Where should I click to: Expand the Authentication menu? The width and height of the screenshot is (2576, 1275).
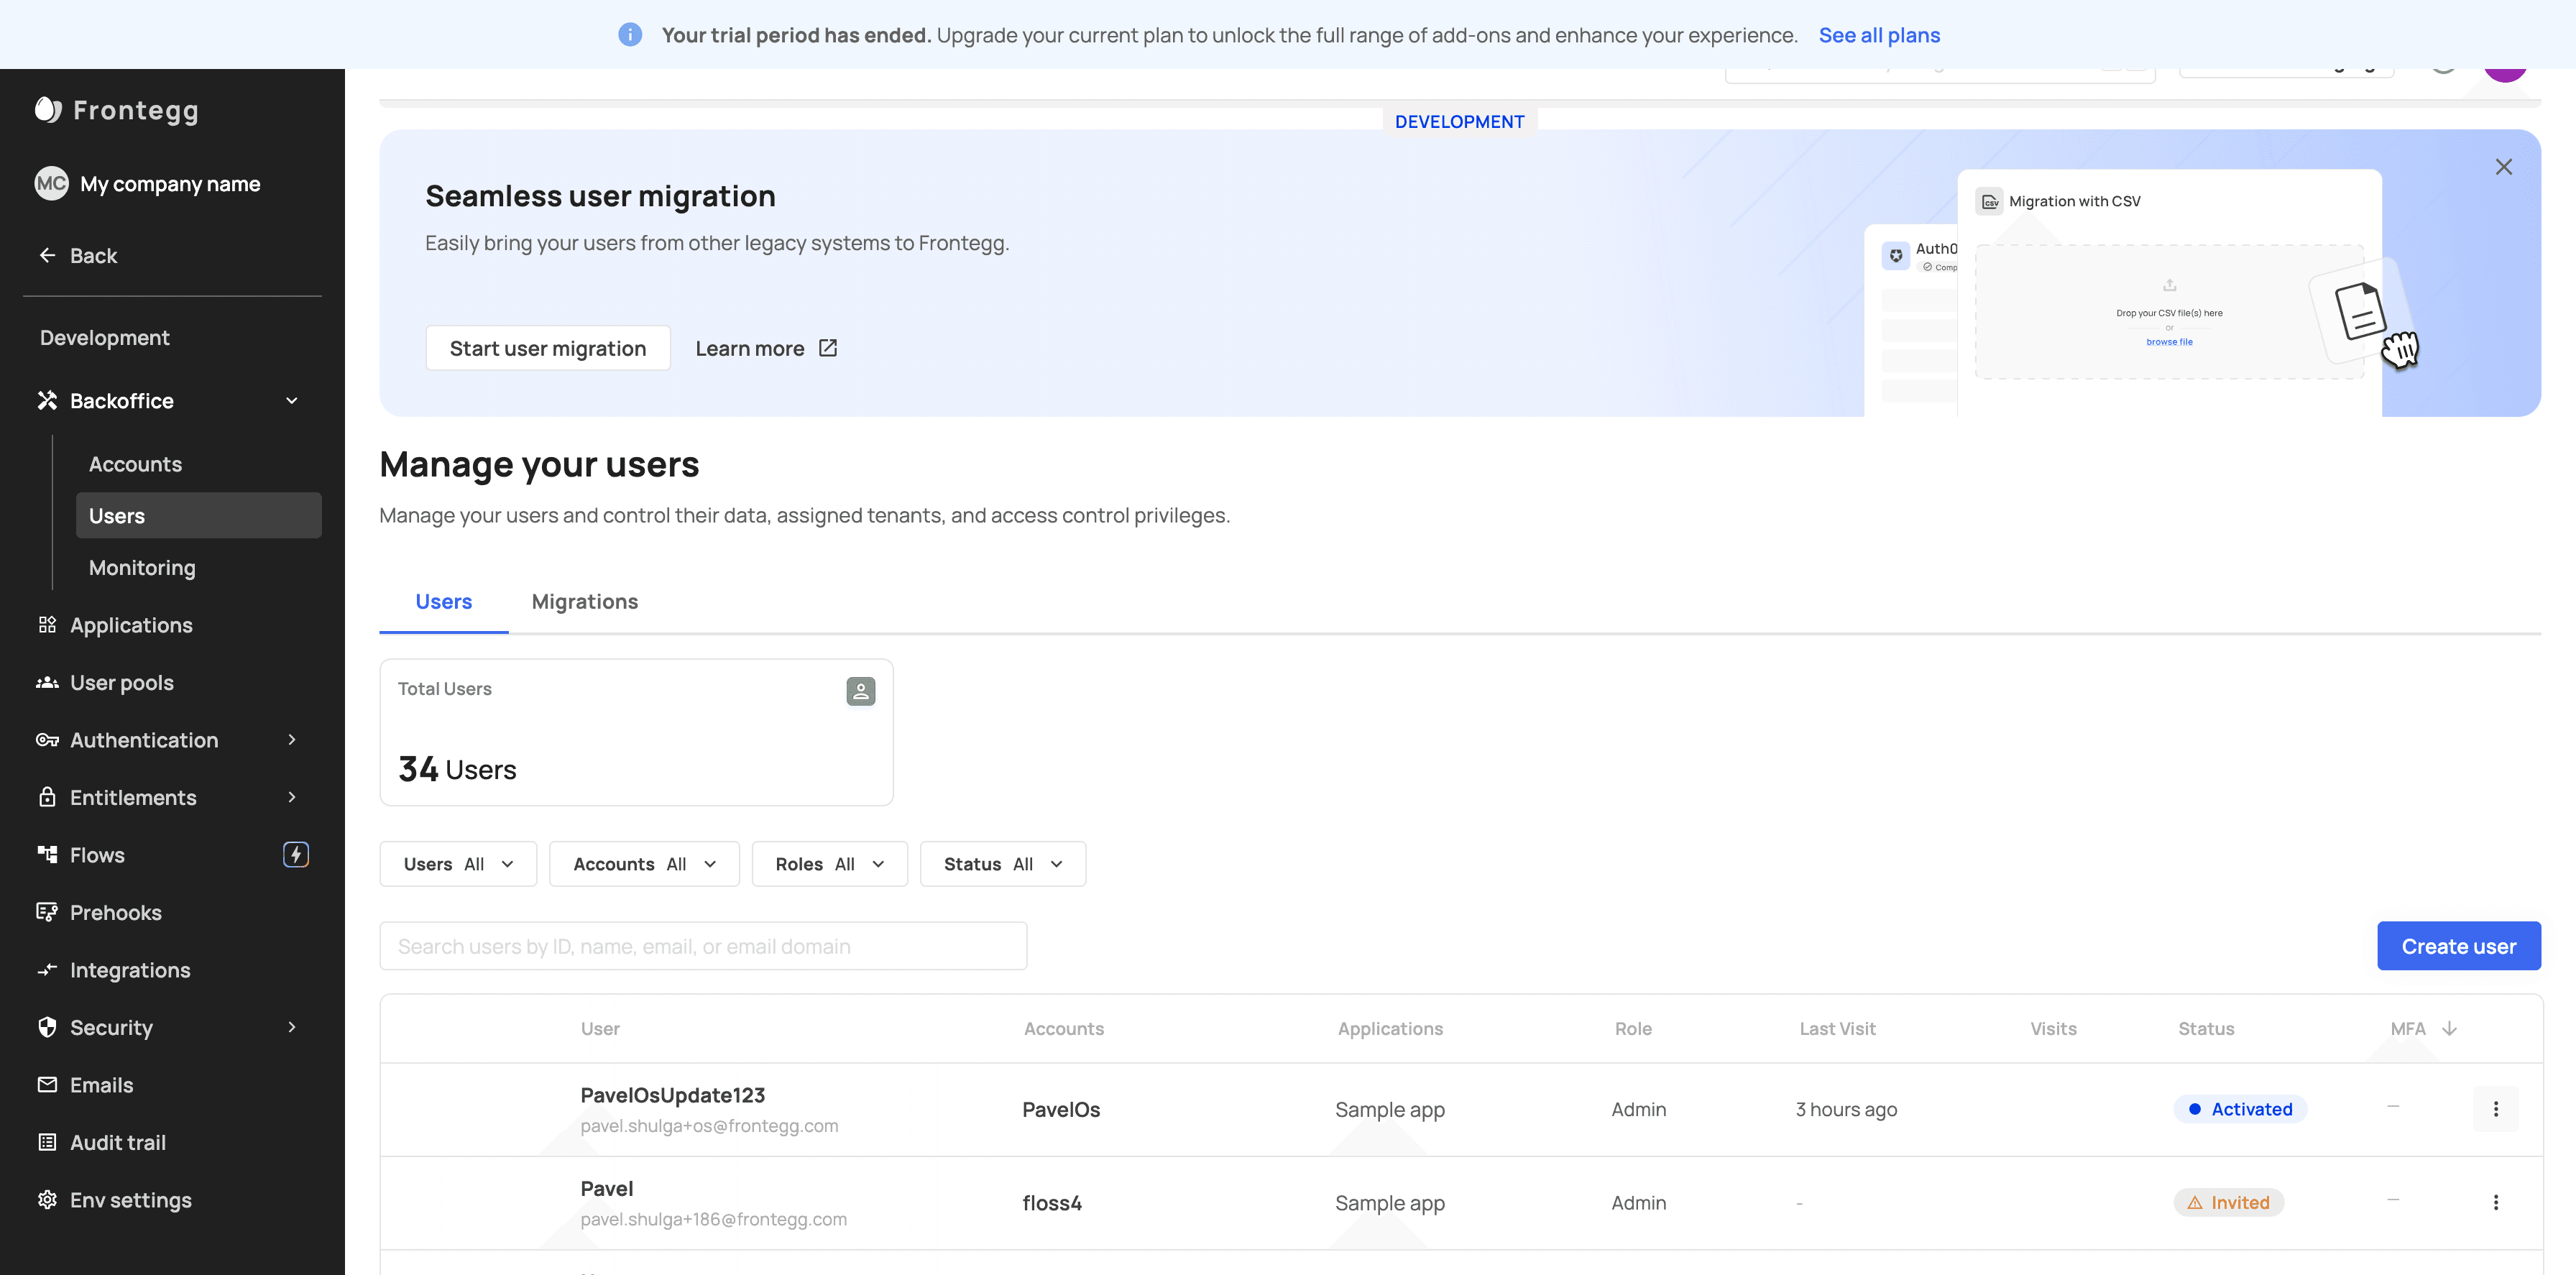click(291, 740)
